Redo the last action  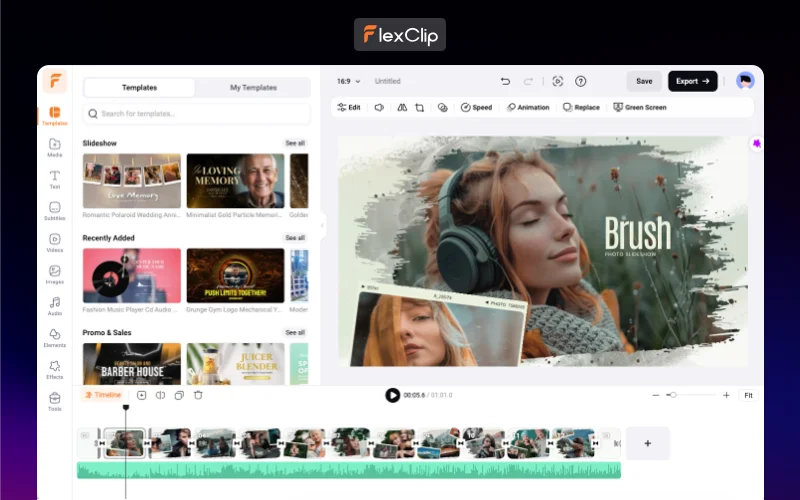coord(528,81)
